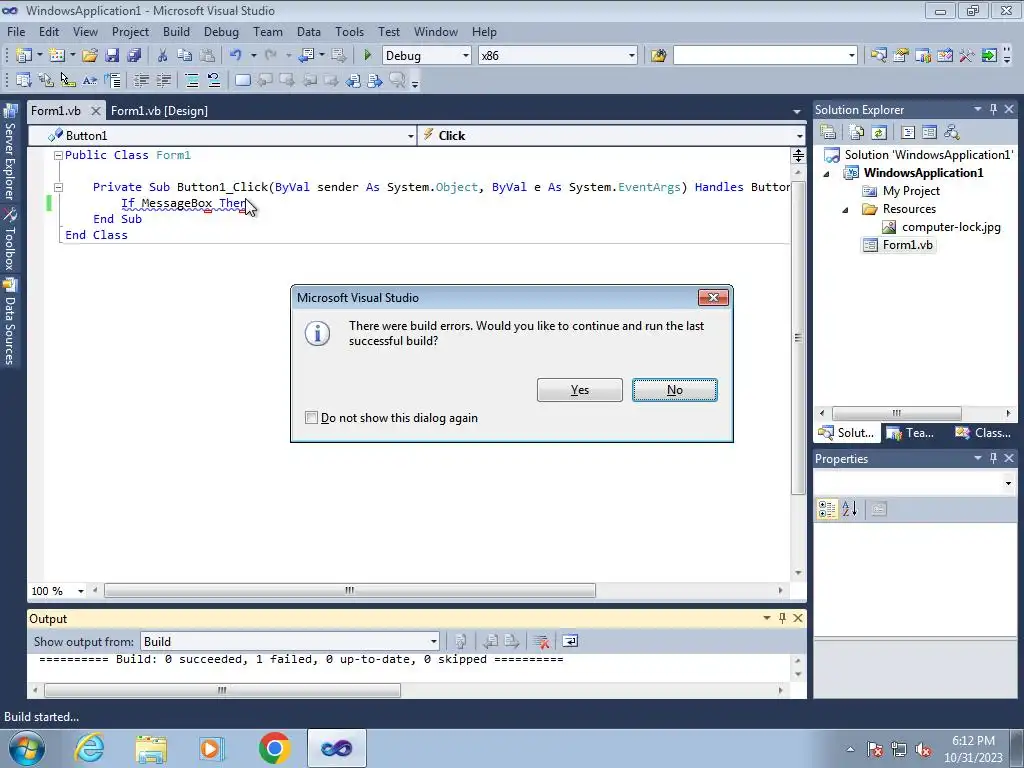Open the 'Show output from' Build dropdown
Image resolution: width=1024 pixels, height=768 pixels.
click(434, 641)
